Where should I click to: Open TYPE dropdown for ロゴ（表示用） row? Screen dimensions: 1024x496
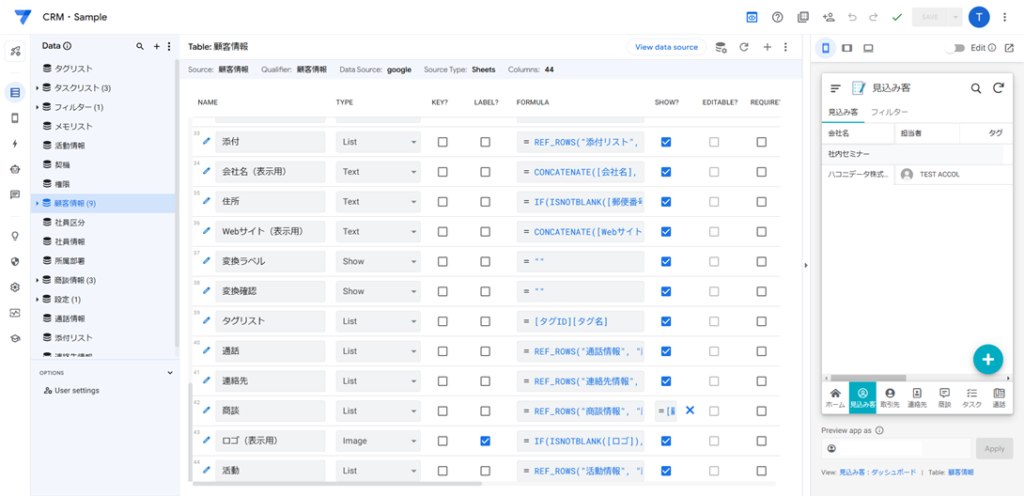(x=379, y=441)
